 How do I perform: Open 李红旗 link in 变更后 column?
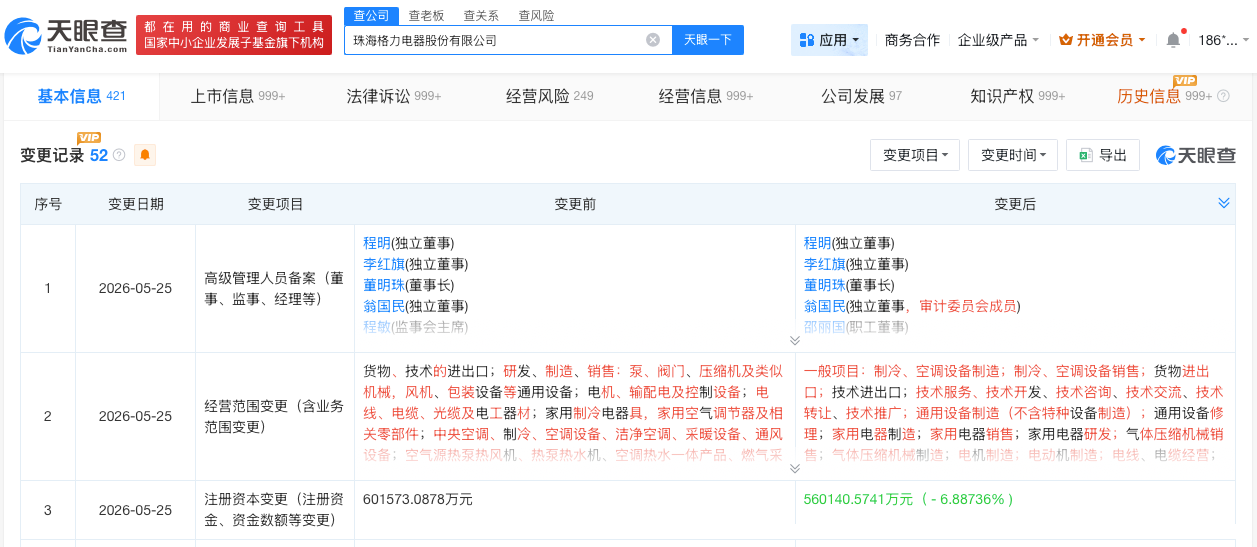click(x=824, y=264)
